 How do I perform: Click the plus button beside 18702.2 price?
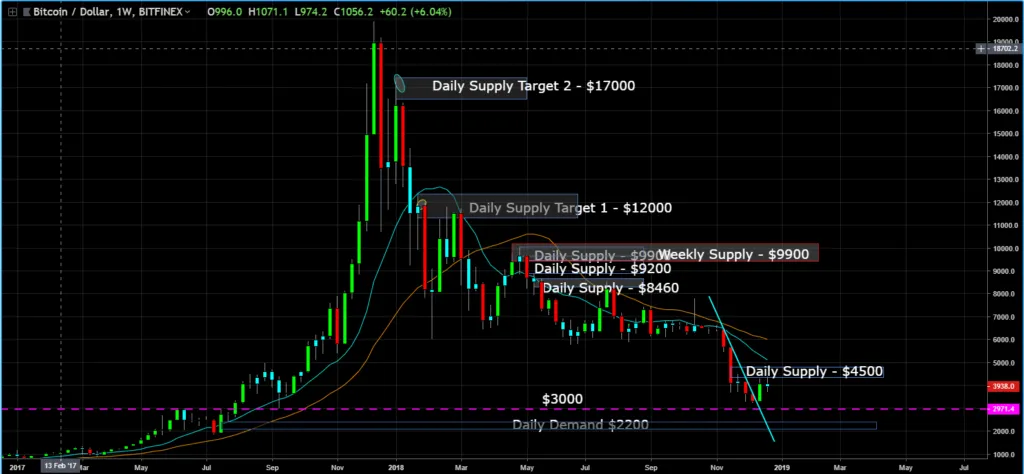pos(981,49)
